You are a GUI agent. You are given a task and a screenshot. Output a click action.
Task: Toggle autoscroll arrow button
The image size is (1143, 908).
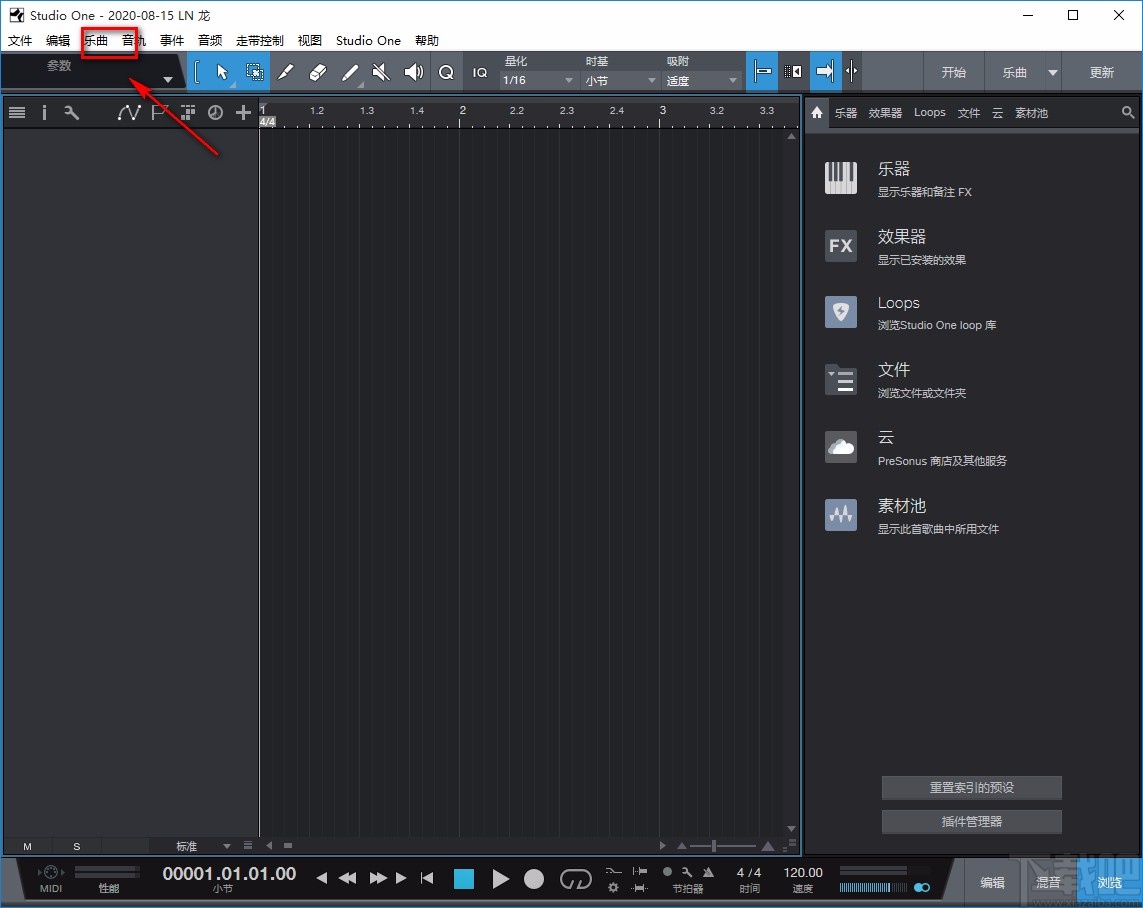(824, 71)
